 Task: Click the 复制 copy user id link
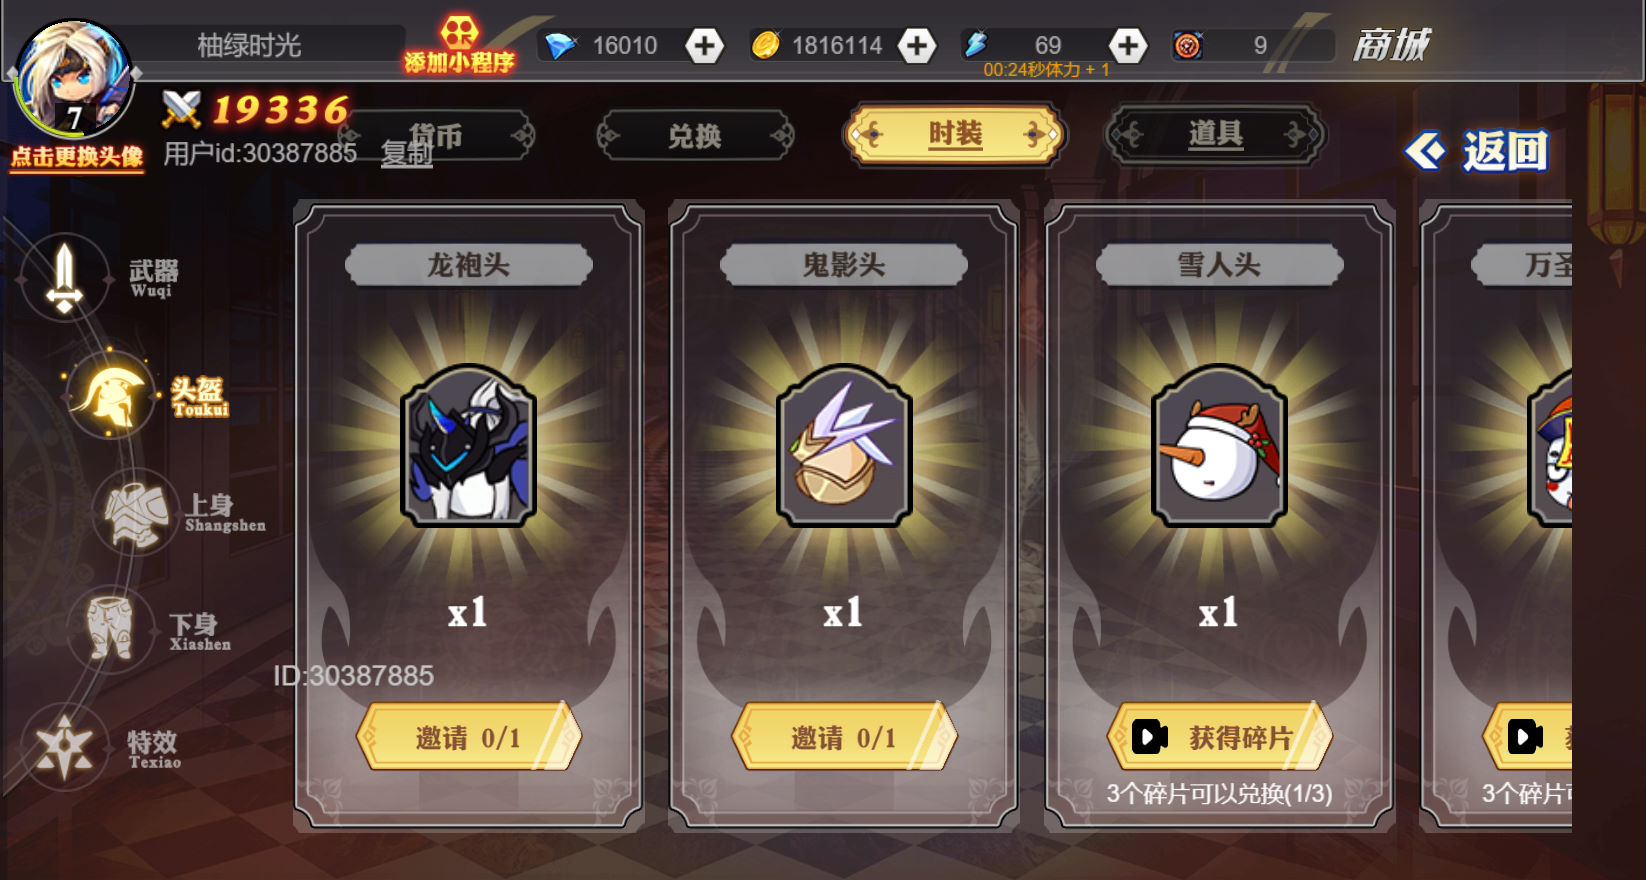[x=406, y=153]
